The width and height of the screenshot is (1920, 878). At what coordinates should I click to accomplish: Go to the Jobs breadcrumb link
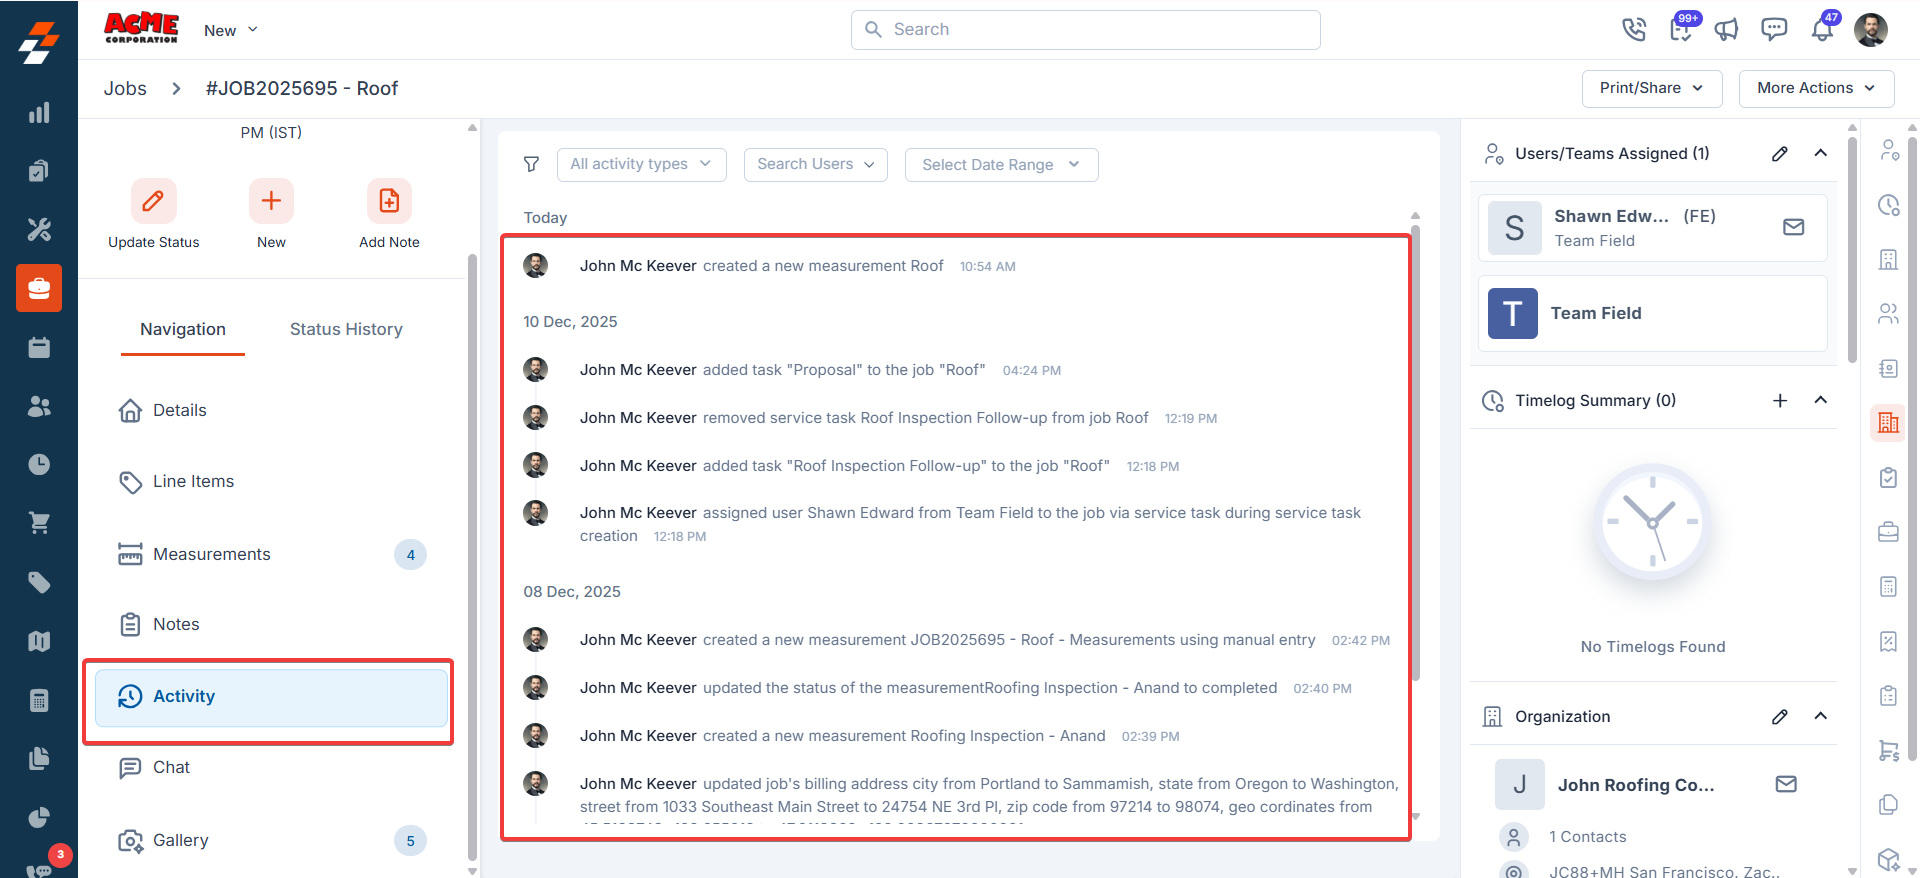[x=125, y=88]
